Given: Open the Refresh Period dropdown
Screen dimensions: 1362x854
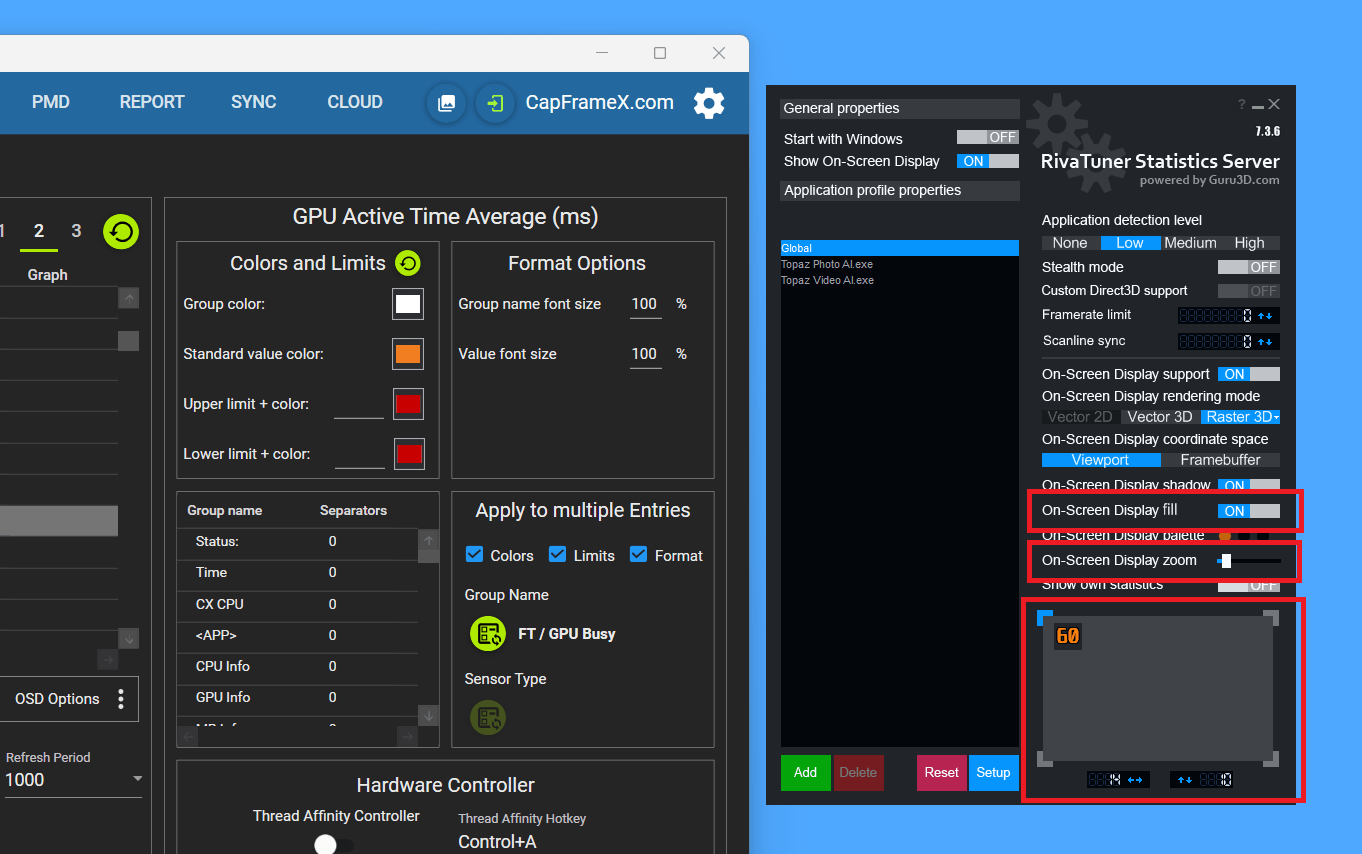Looking at the screenshot, I should pos(72,780).
